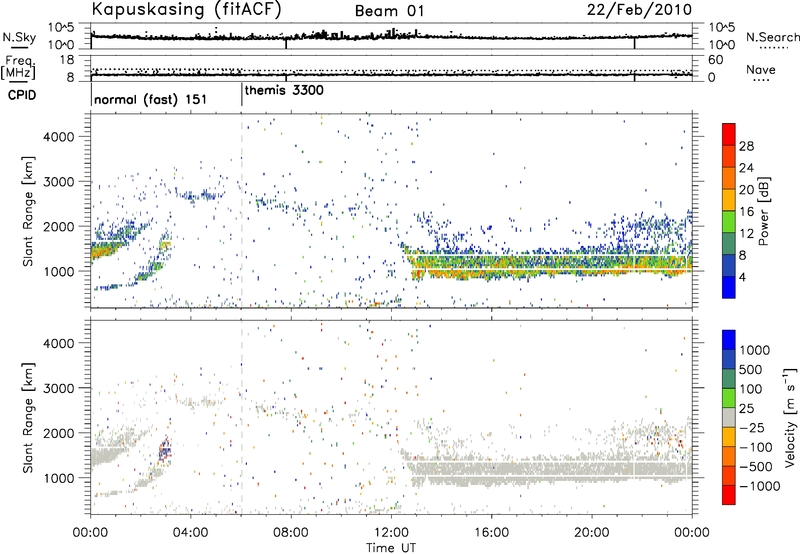Click the '3000' tick in velocity panel
The width and height of the screenshot is (800, 554).
coord(59,388)
